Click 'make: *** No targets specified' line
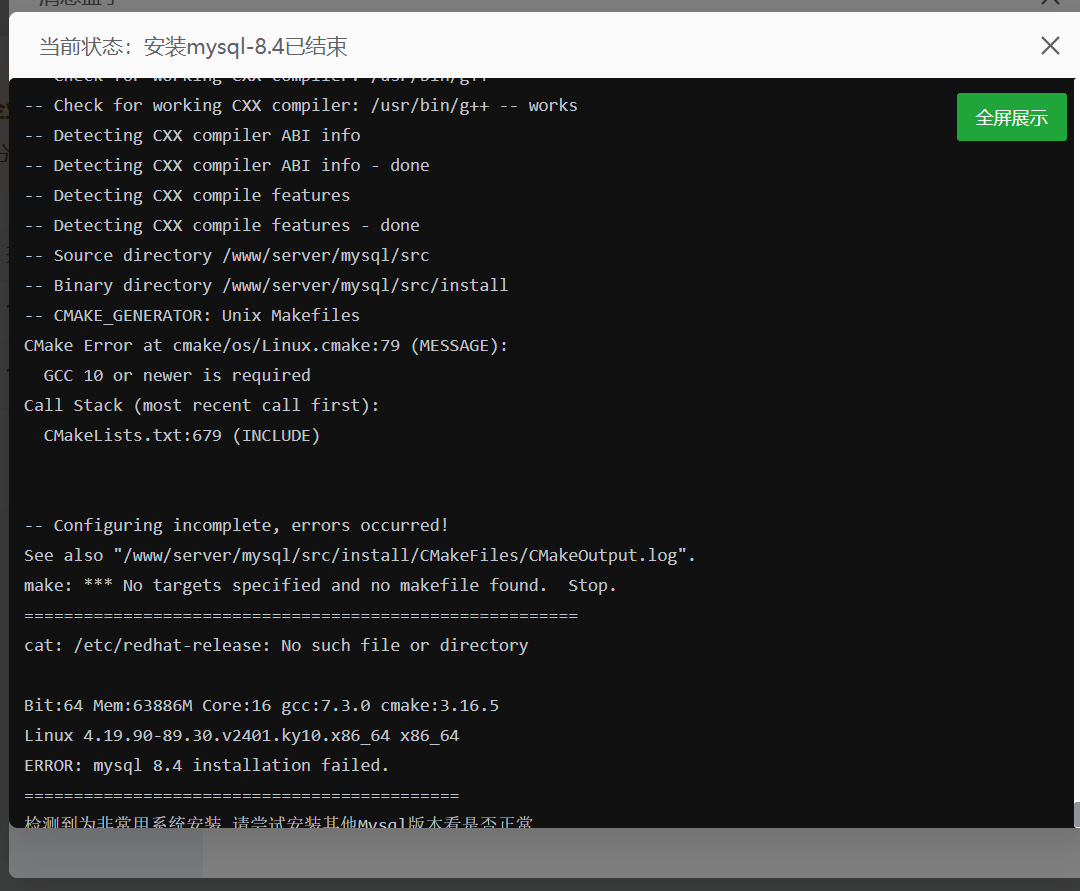 (x=320, y=585)
